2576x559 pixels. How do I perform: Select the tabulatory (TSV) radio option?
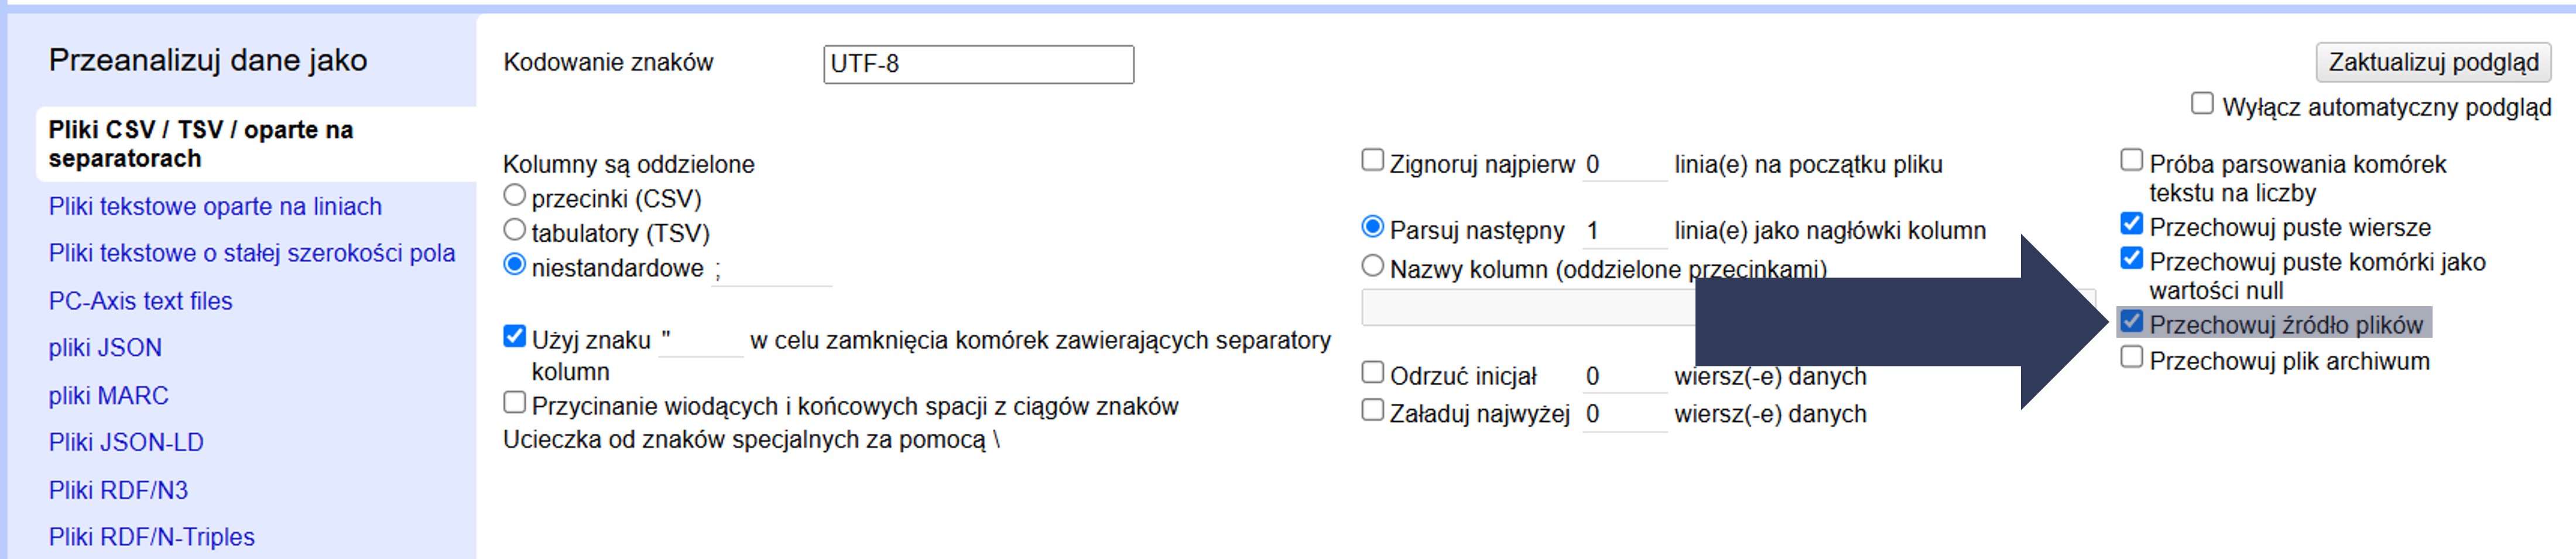click(515, 231)
